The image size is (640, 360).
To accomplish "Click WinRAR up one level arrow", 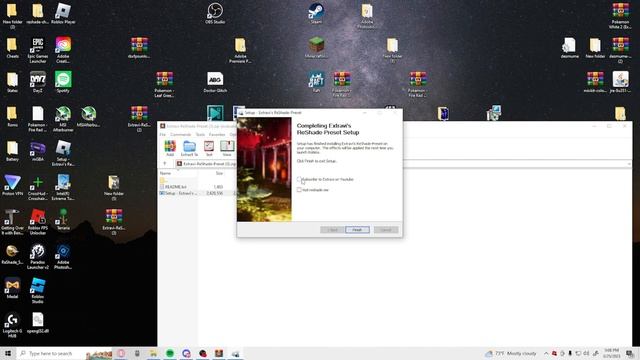I will click(165, 164).
